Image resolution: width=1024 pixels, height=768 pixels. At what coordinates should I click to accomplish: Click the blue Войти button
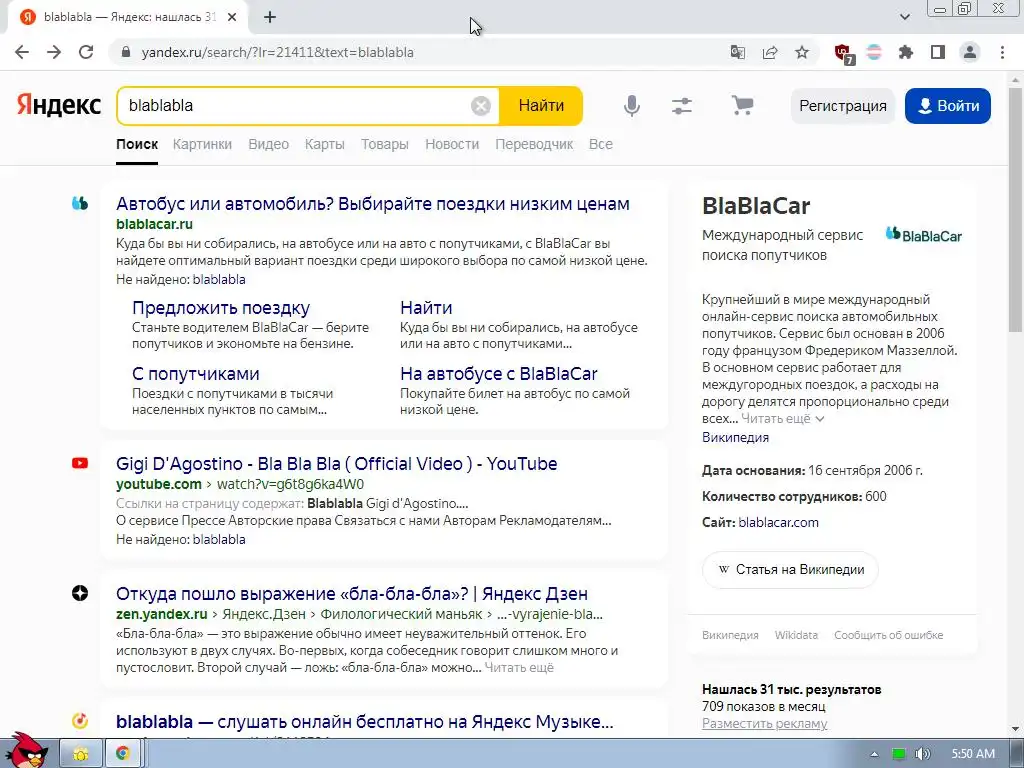[x=948, y=106]
